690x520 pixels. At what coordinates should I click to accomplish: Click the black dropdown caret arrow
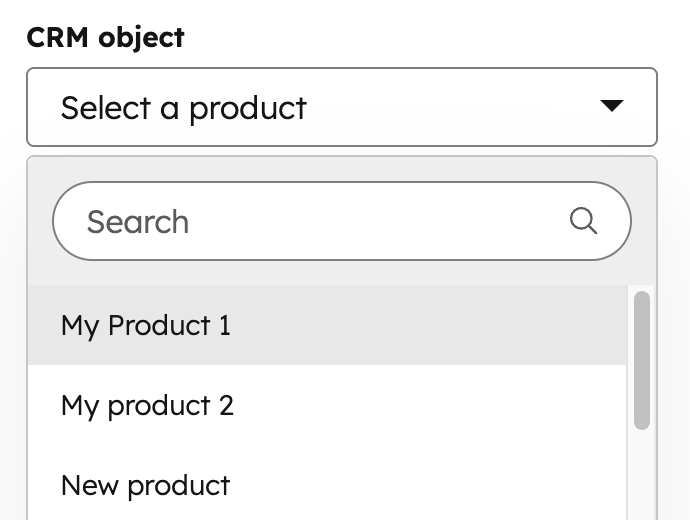[612, 106]
